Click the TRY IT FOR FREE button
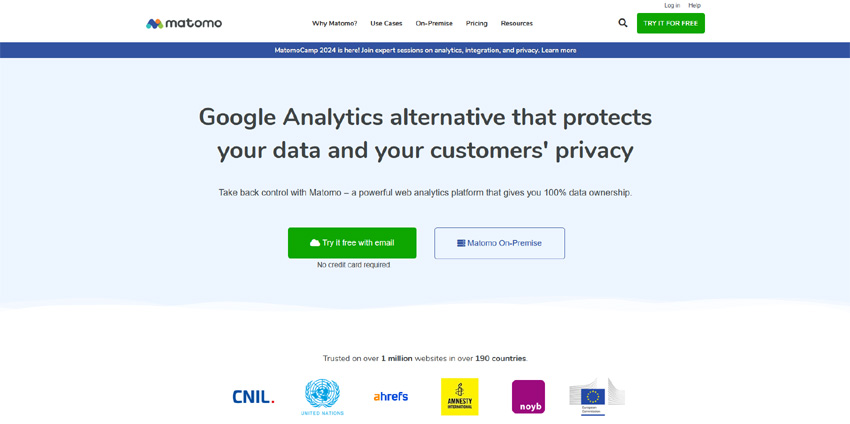850x424 pixels. 671,23
